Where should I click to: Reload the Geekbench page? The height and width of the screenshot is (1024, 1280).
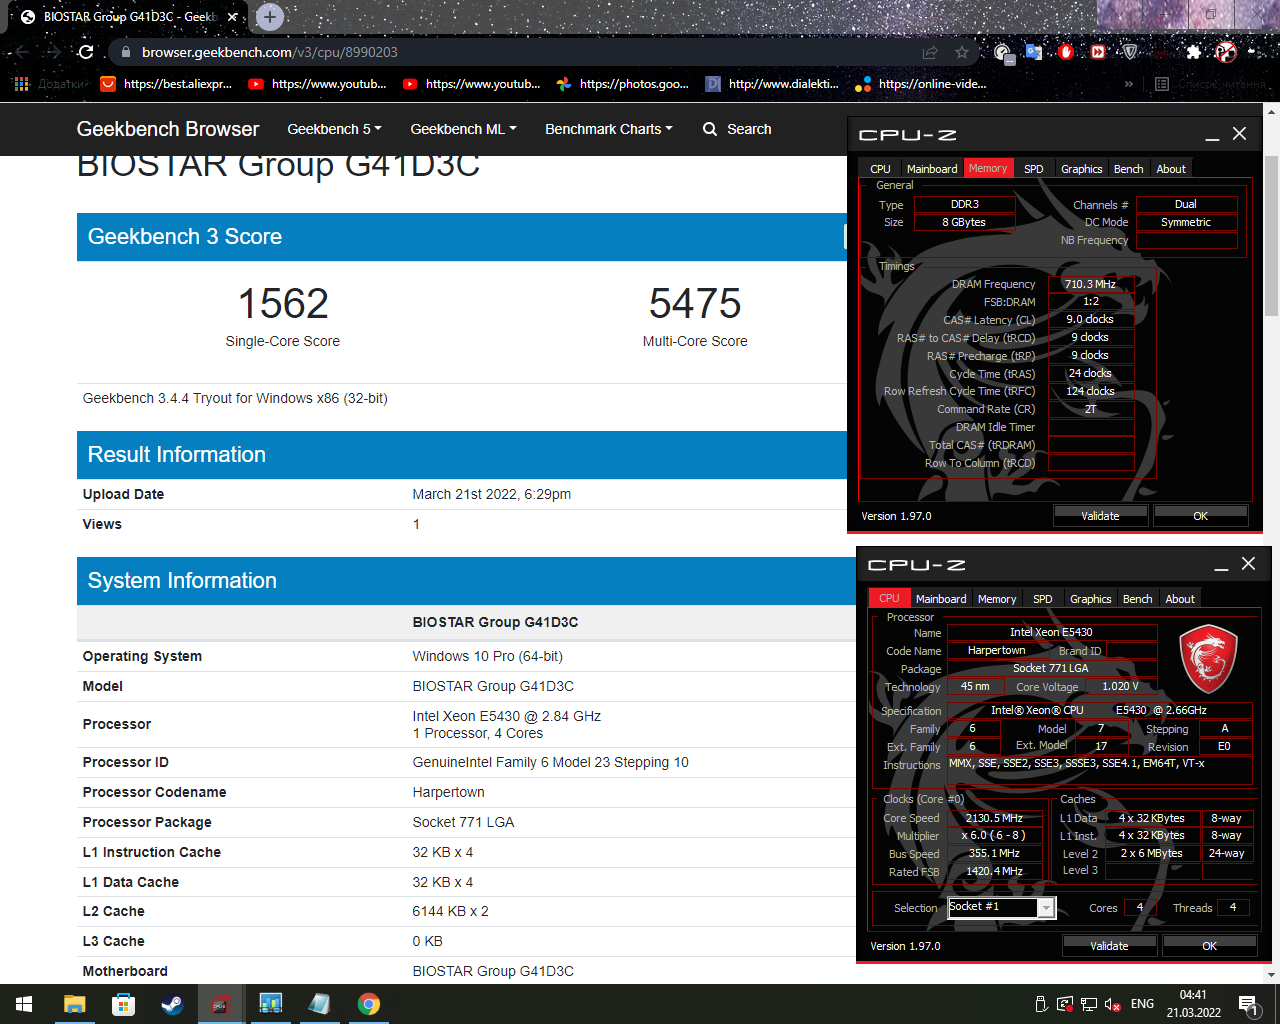(x=86, y=52)
